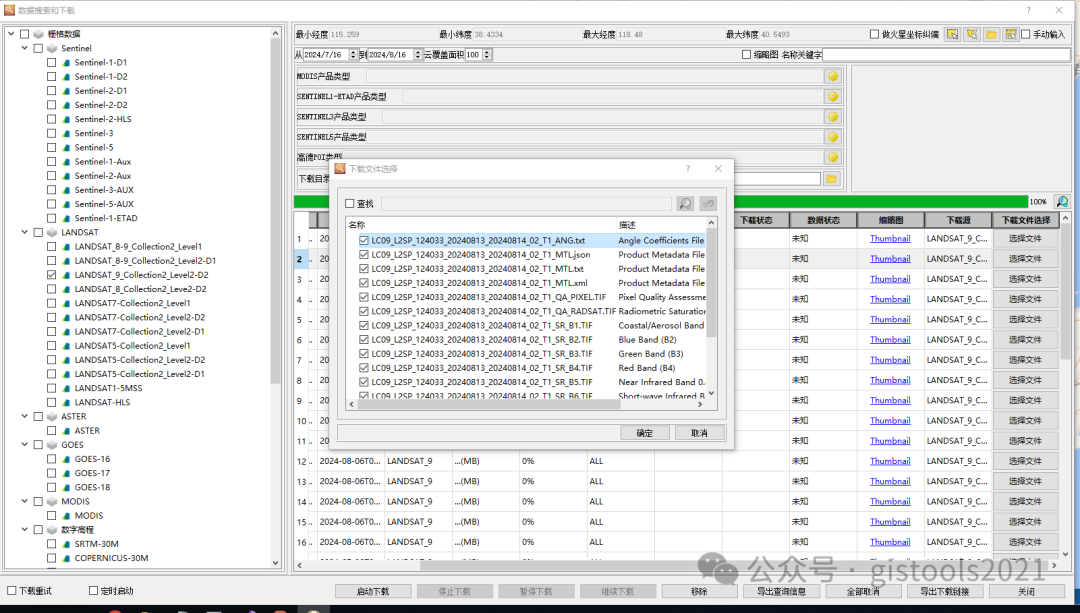Collapse the LANDSAT tree node
The image size is (1080, 613).
coord(25,232)
